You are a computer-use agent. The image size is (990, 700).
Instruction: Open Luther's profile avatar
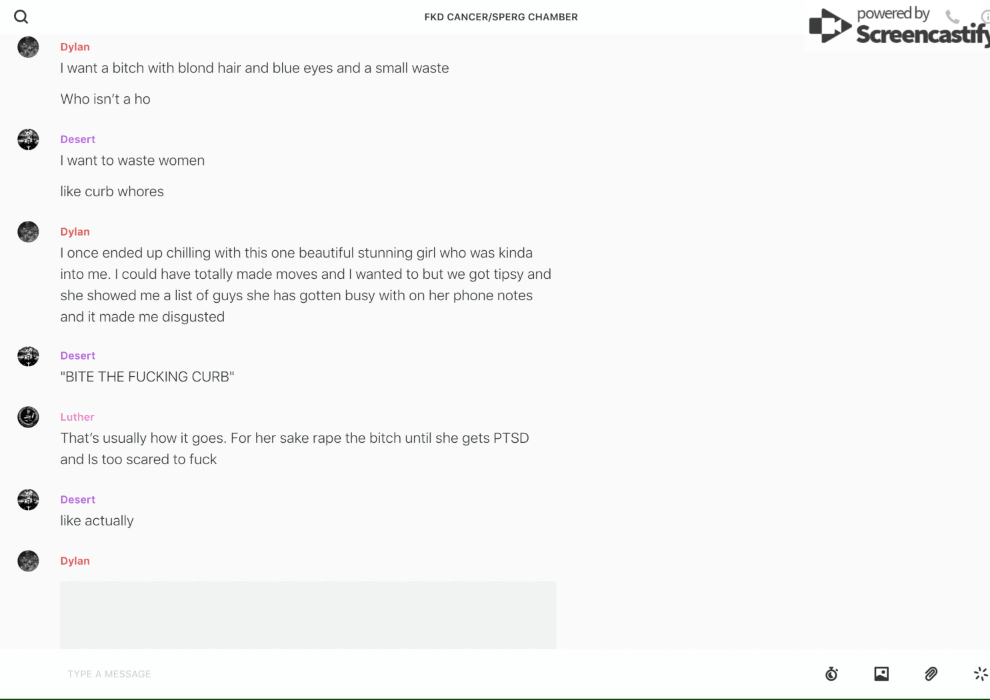[x=28, y=417]
